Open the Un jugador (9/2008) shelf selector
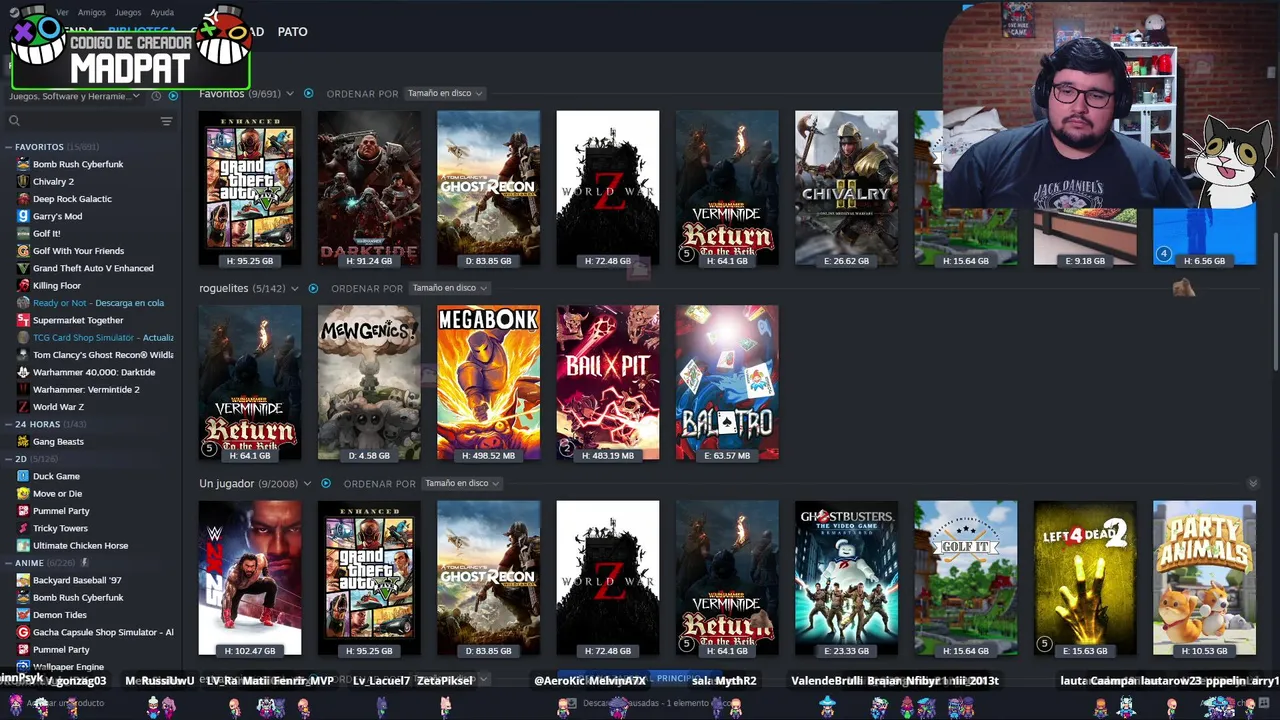The image size is (1280, 720). [x=255, y=483]
